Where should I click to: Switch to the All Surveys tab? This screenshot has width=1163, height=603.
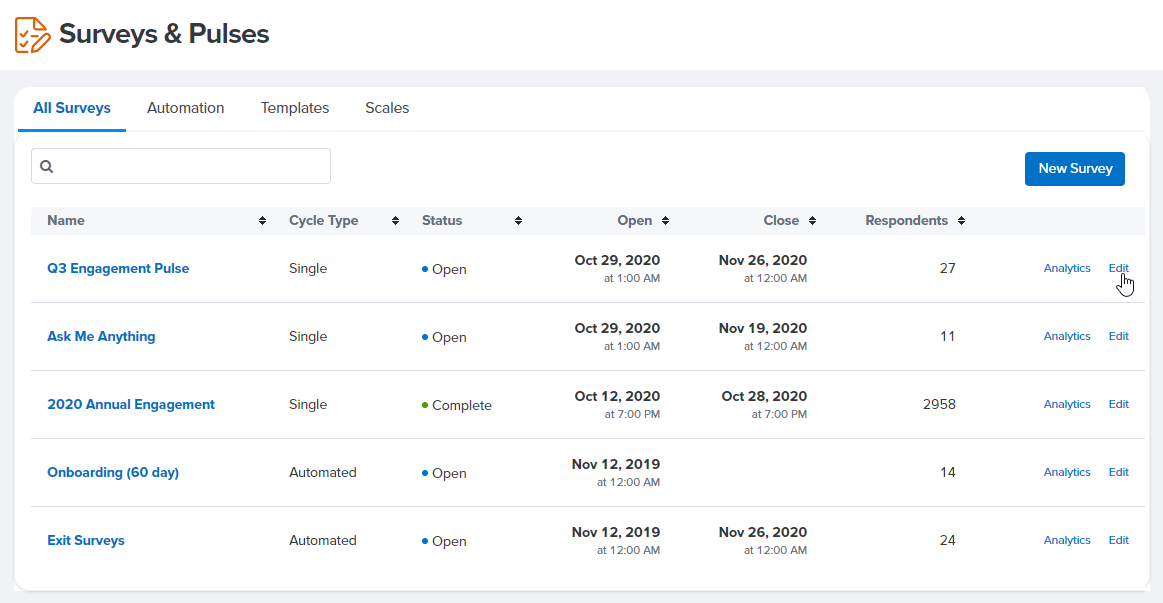click(72, 108)
